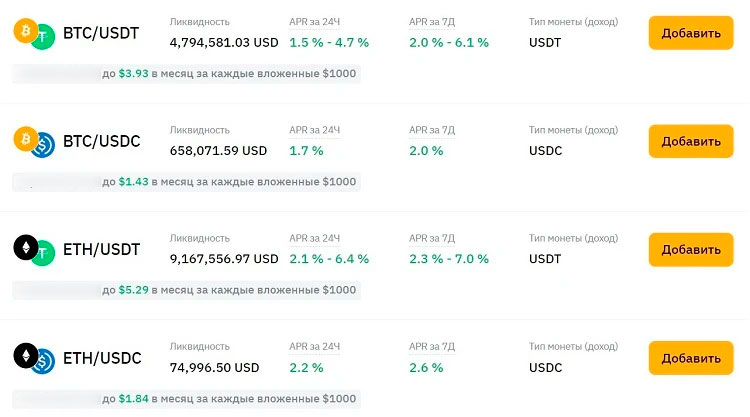Open the BTC/USDT pair name
This screenshot has height=417, width=750.
click(x=101, y=33)
